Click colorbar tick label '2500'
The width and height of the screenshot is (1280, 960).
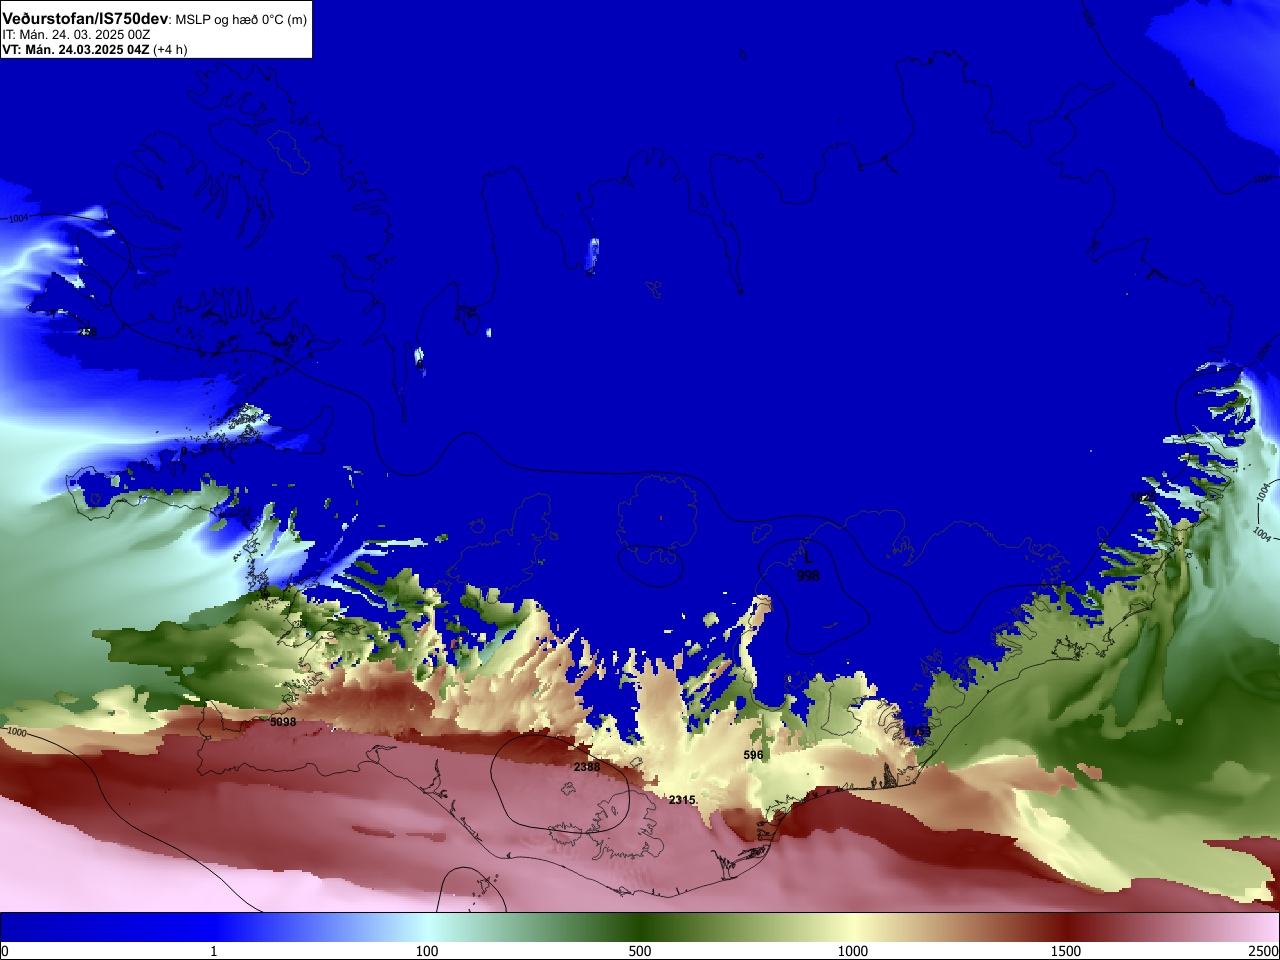pos(1263,951)
